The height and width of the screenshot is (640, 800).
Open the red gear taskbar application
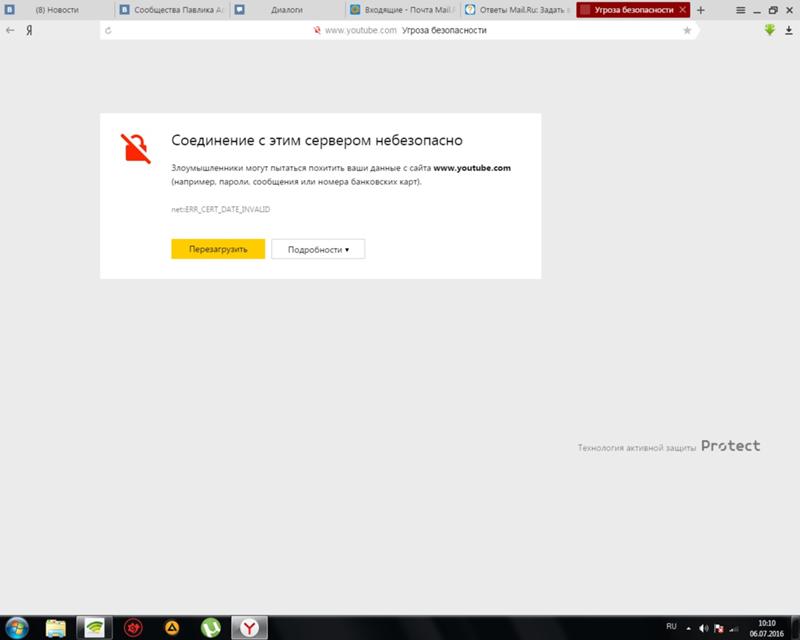point(133,628)
